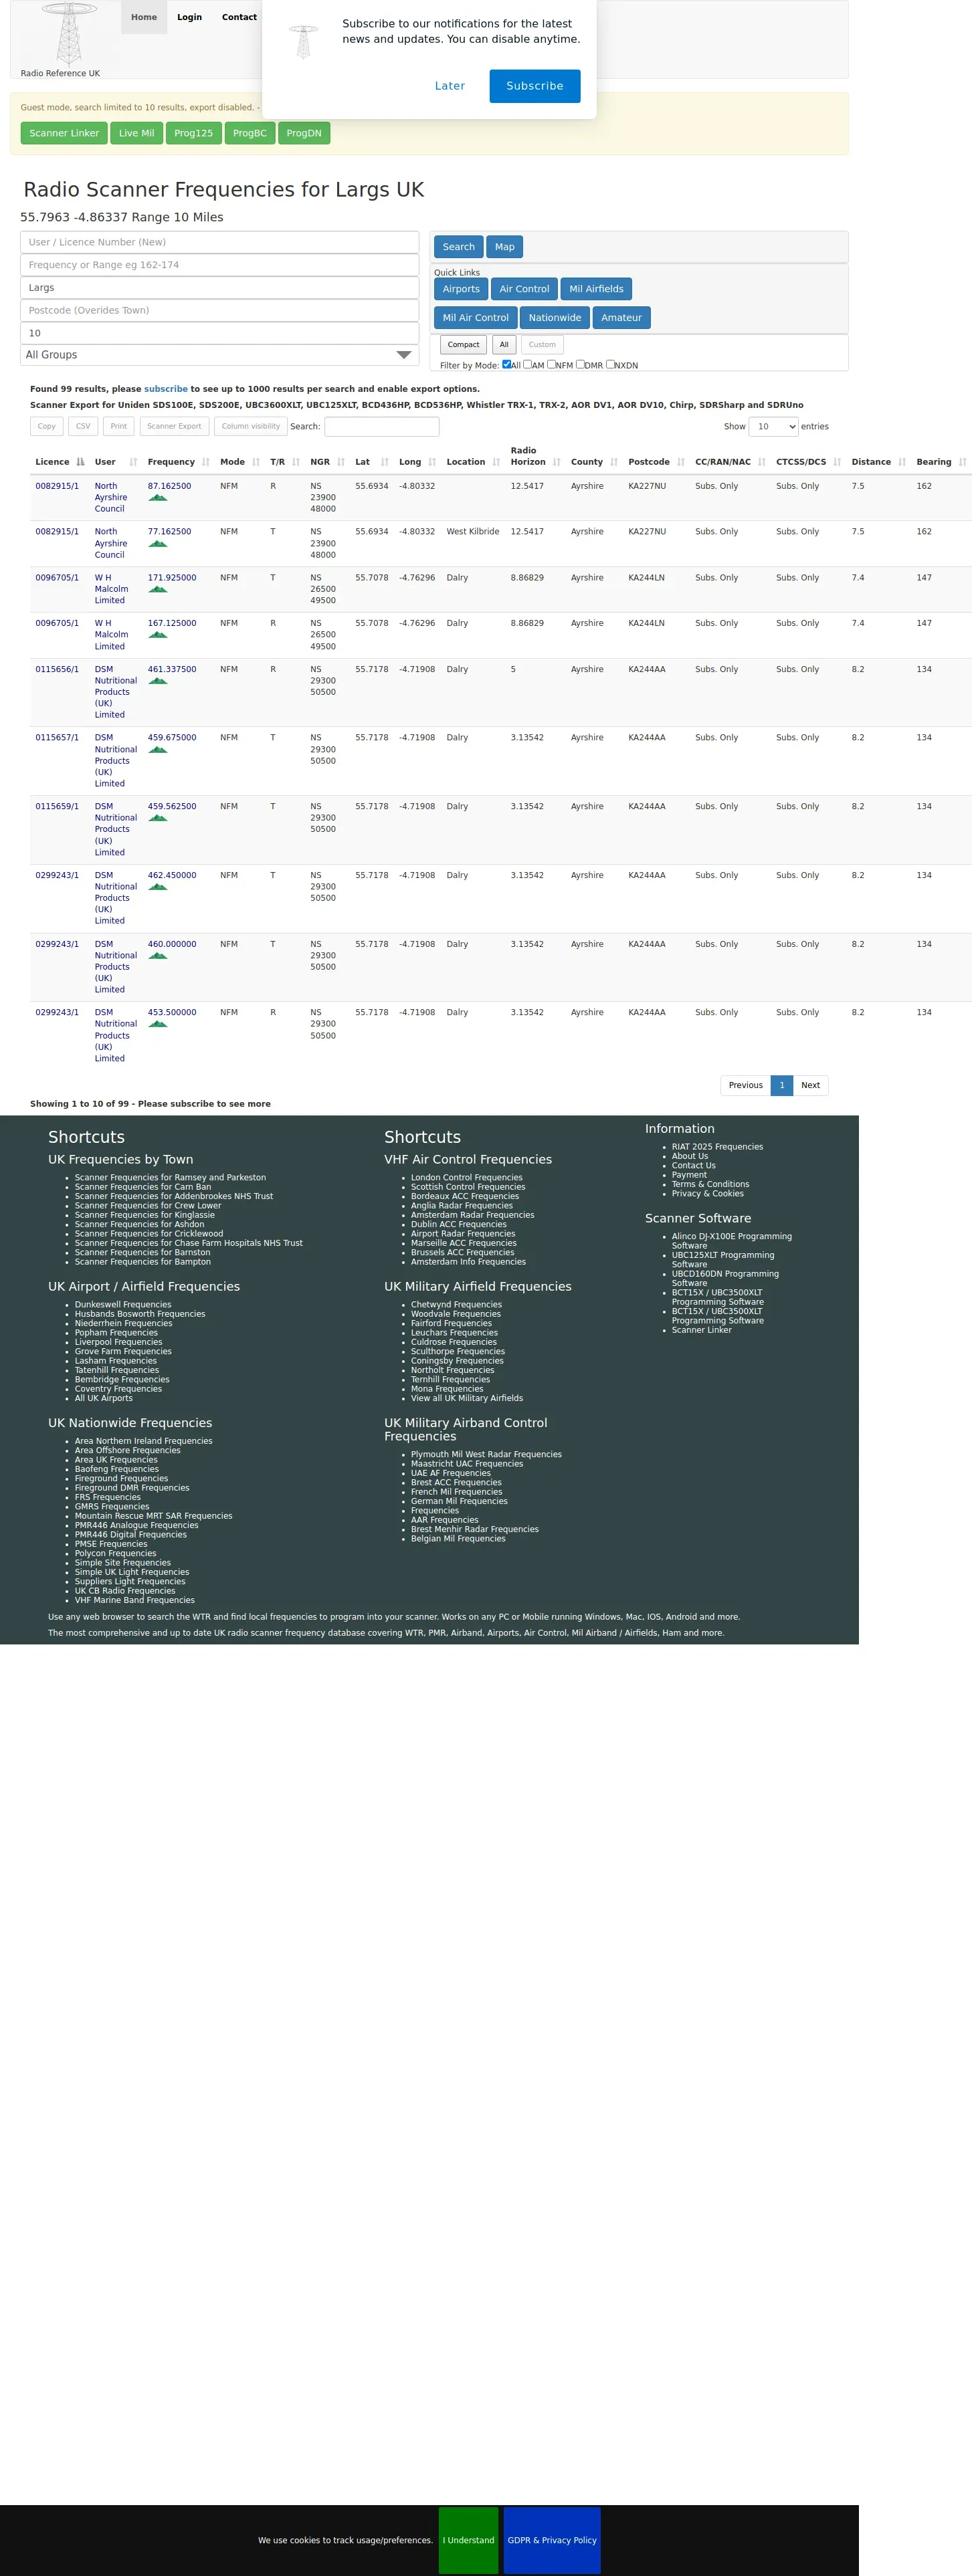Uncheck the All mode filter checkbox
The width and height of the screenshot is (972, 2576).
pos(506,364)
